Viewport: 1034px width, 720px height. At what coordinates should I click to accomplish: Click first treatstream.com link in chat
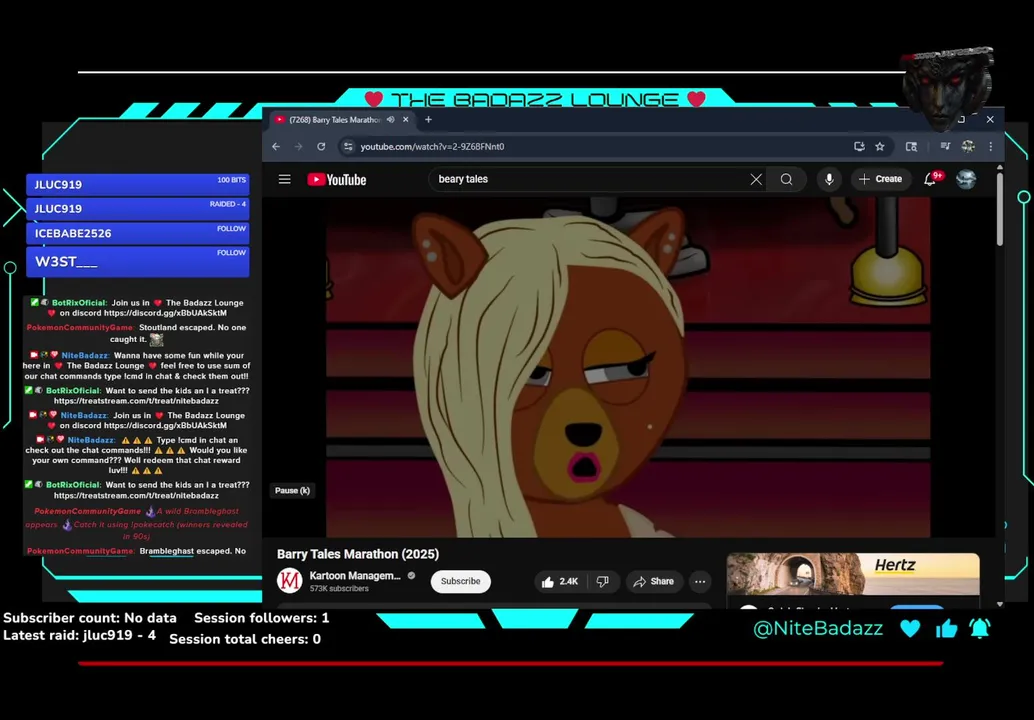click(136, 401)
